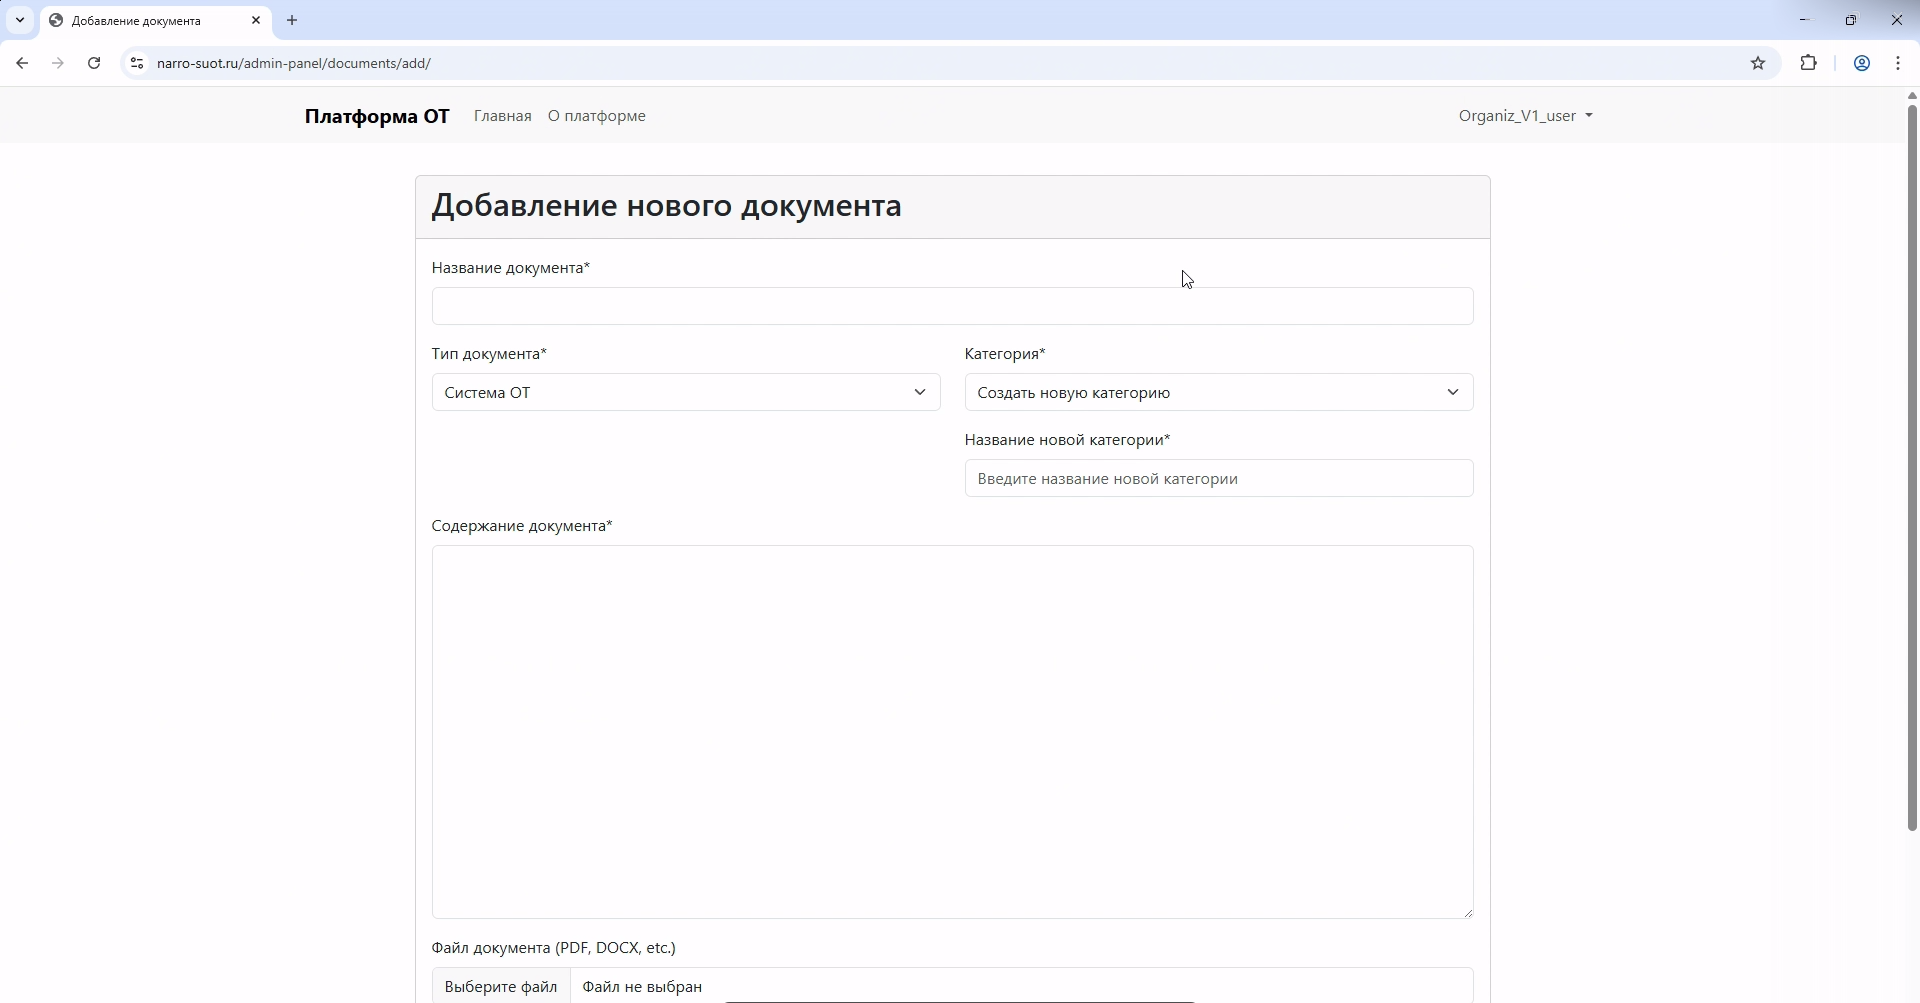Open the tab search chevron
Viewport: 1920px width, 1003px height.
[20, 20]
